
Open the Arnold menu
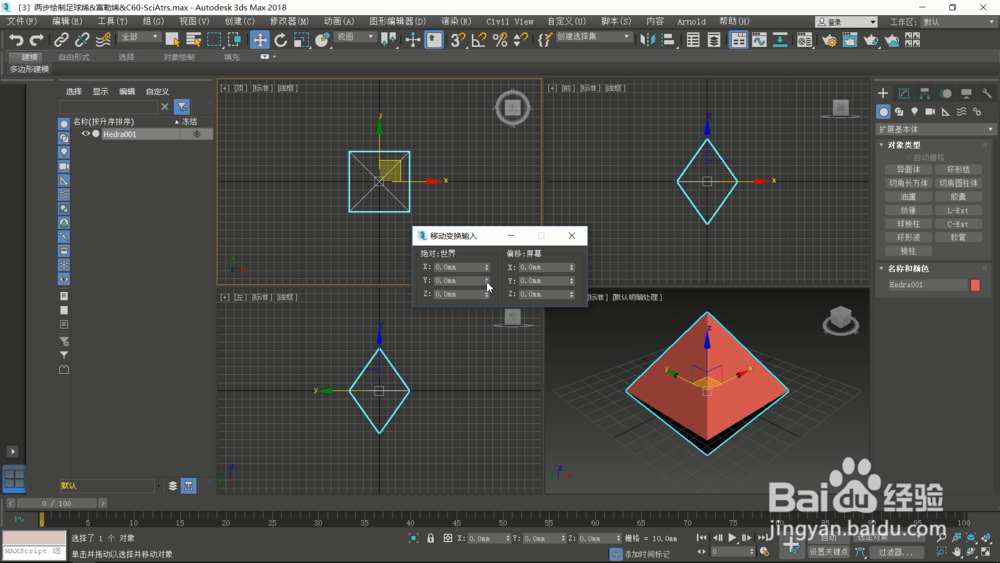pos(691,21)
